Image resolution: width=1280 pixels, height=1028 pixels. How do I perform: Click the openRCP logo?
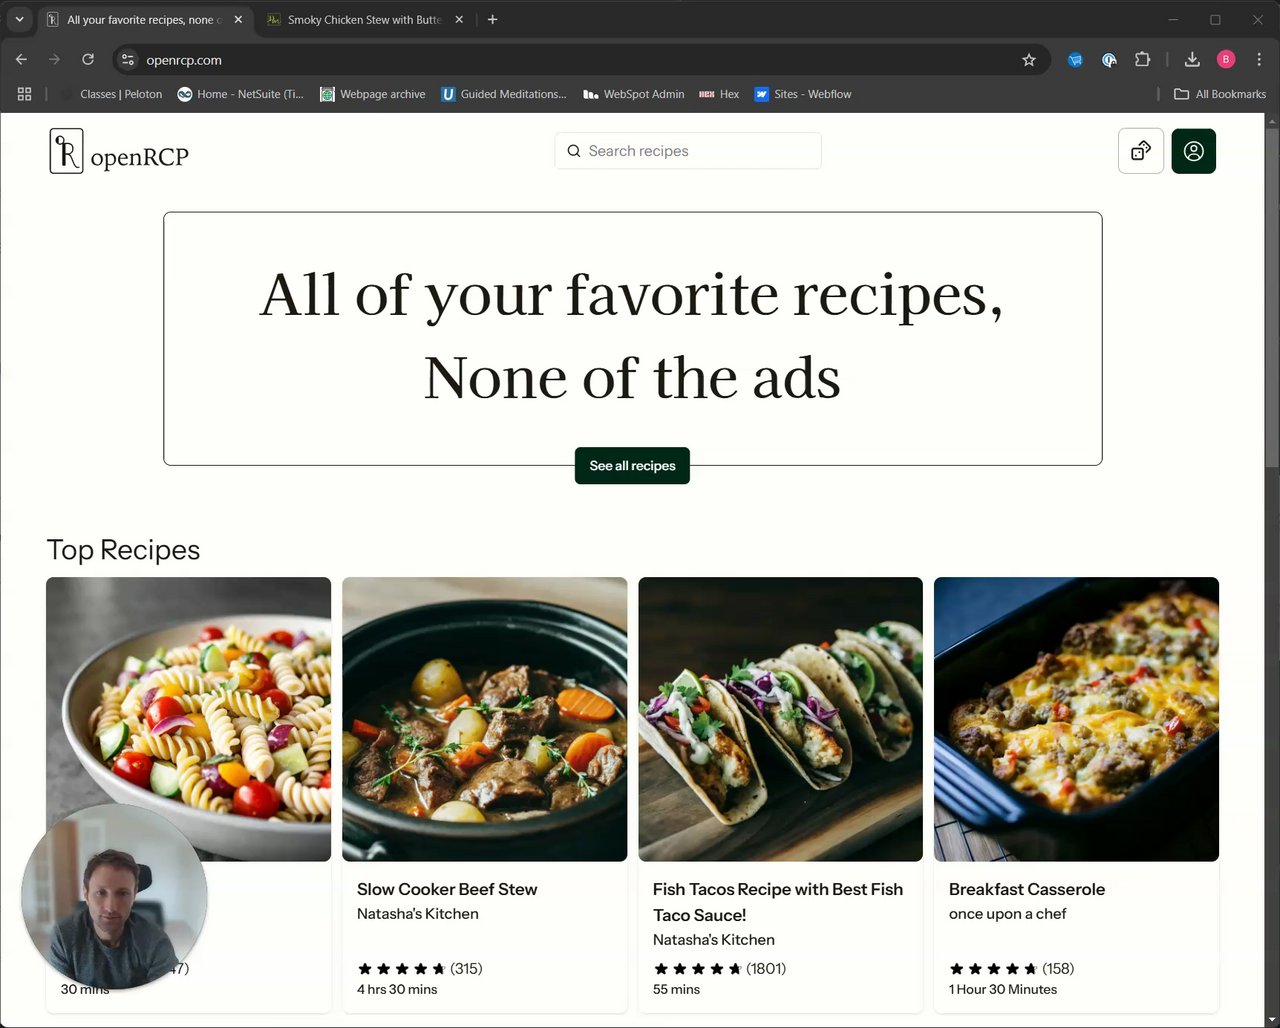click(x=119, y=152)
